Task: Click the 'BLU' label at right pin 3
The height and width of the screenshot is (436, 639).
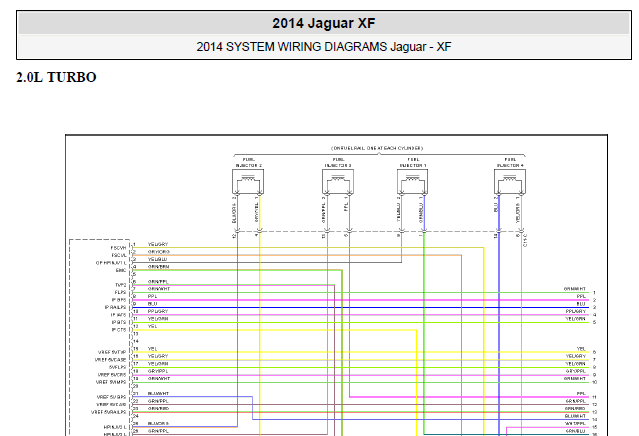Action: click(581, 304)
